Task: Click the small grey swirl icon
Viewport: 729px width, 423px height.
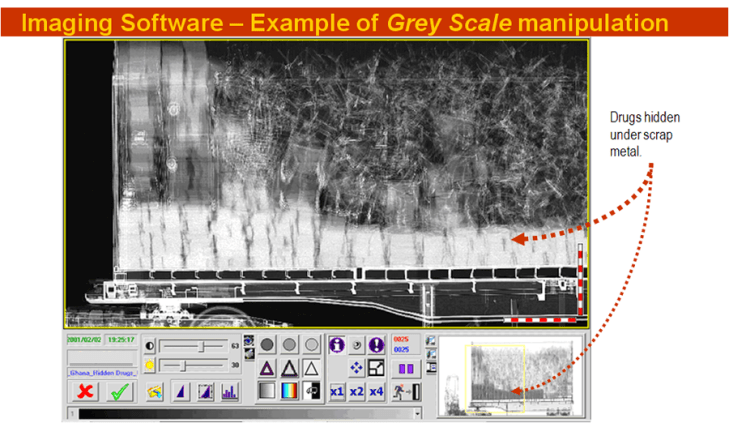Action: point(357,345)
